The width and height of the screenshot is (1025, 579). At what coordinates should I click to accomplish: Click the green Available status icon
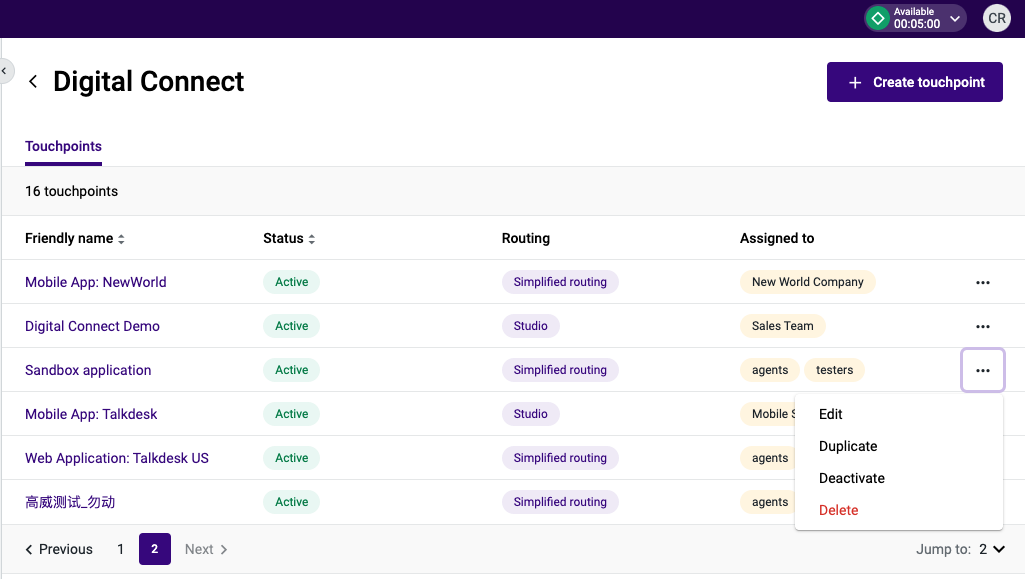[x=877, y=18]
